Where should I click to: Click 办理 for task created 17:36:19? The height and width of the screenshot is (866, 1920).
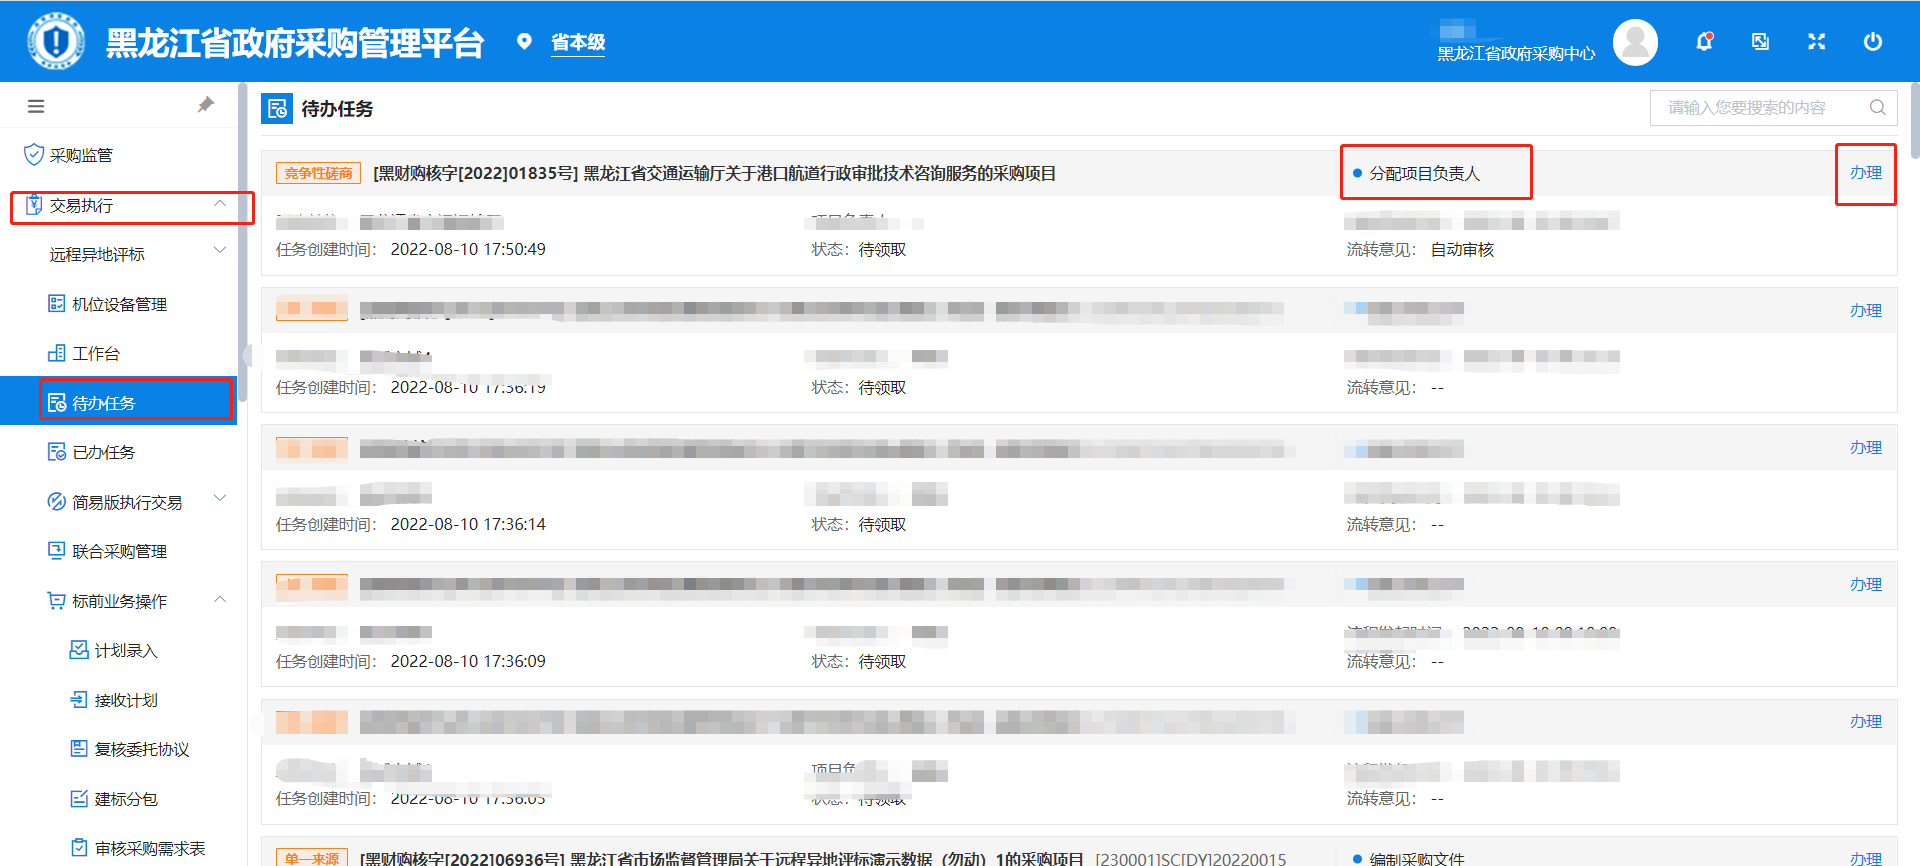click(1866, 310)
